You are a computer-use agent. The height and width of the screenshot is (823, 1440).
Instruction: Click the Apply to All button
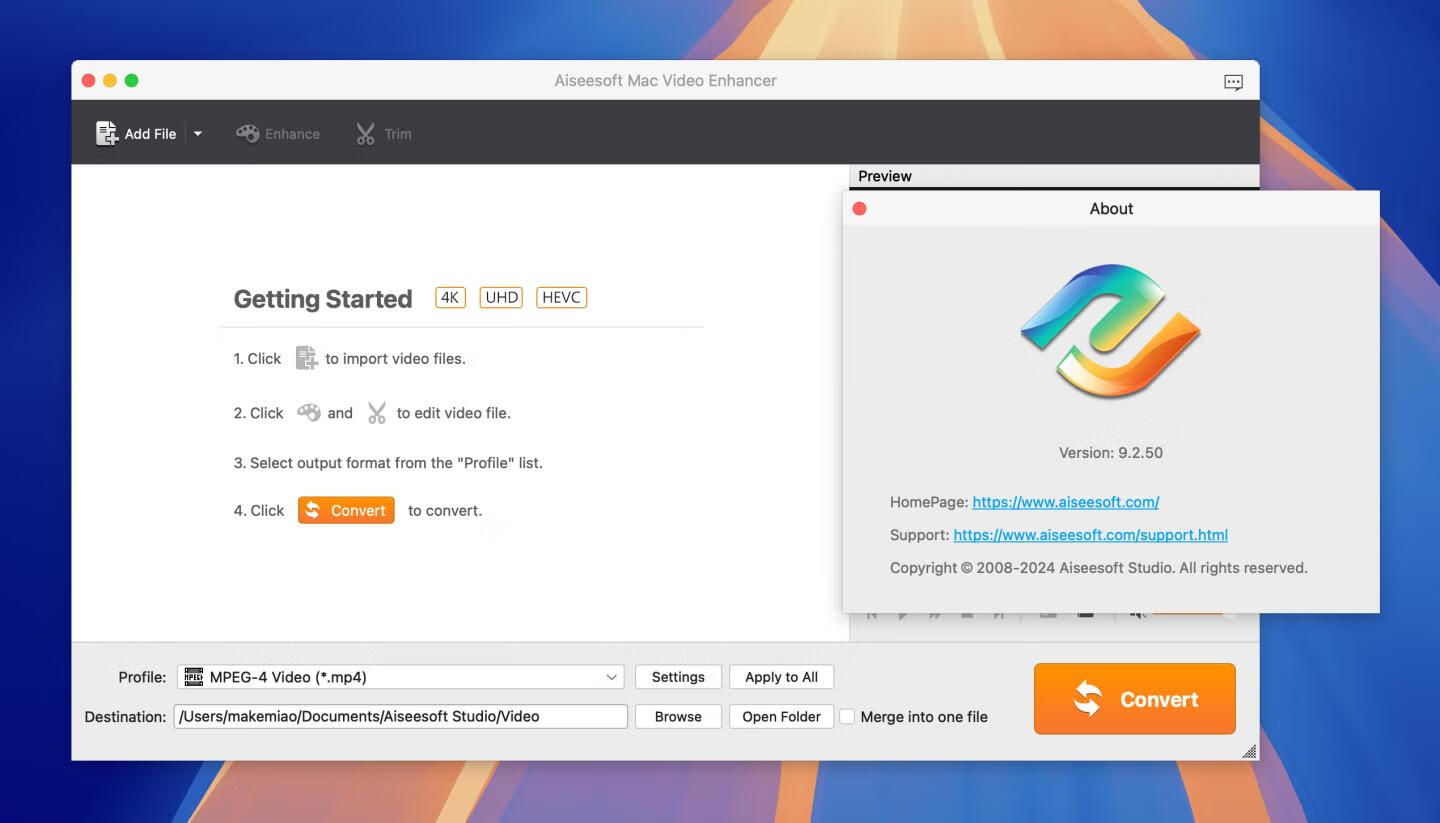(x=781, y=677)
